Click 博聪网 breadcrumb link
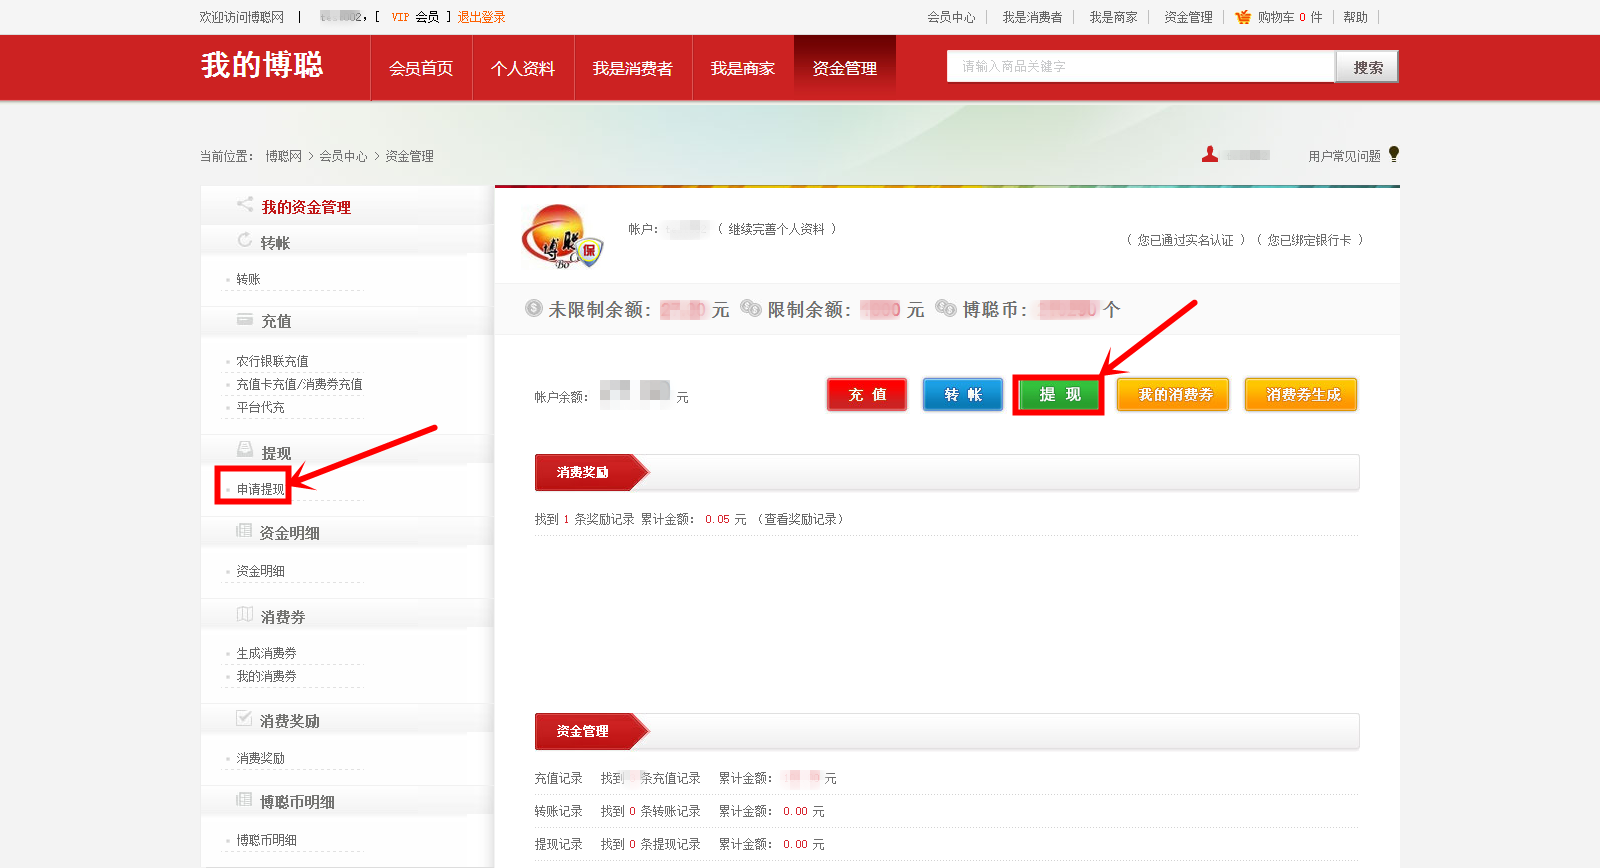This screenshot has width=1600, height=868. pyautogui.click(x=283, y=156)
